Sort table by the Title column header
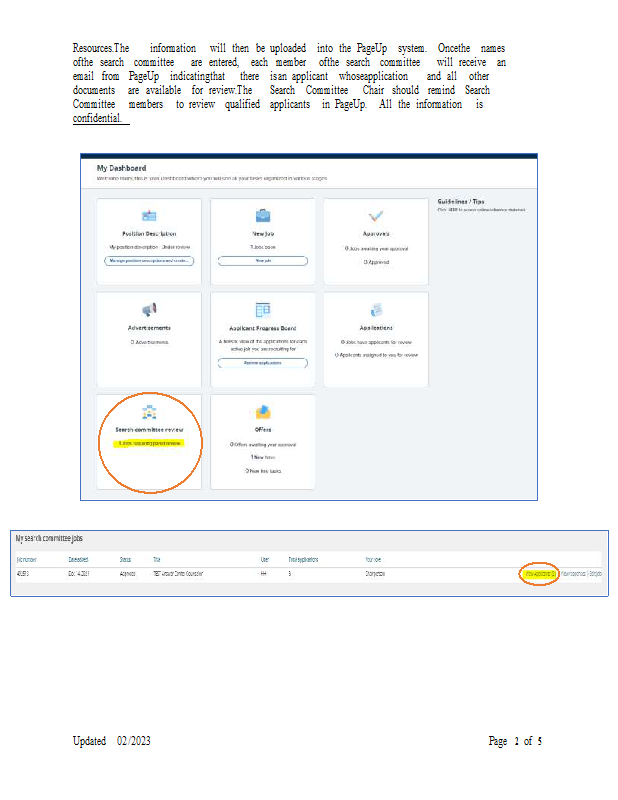The width and height of the screenshot is (618, 800). point(157,560)
